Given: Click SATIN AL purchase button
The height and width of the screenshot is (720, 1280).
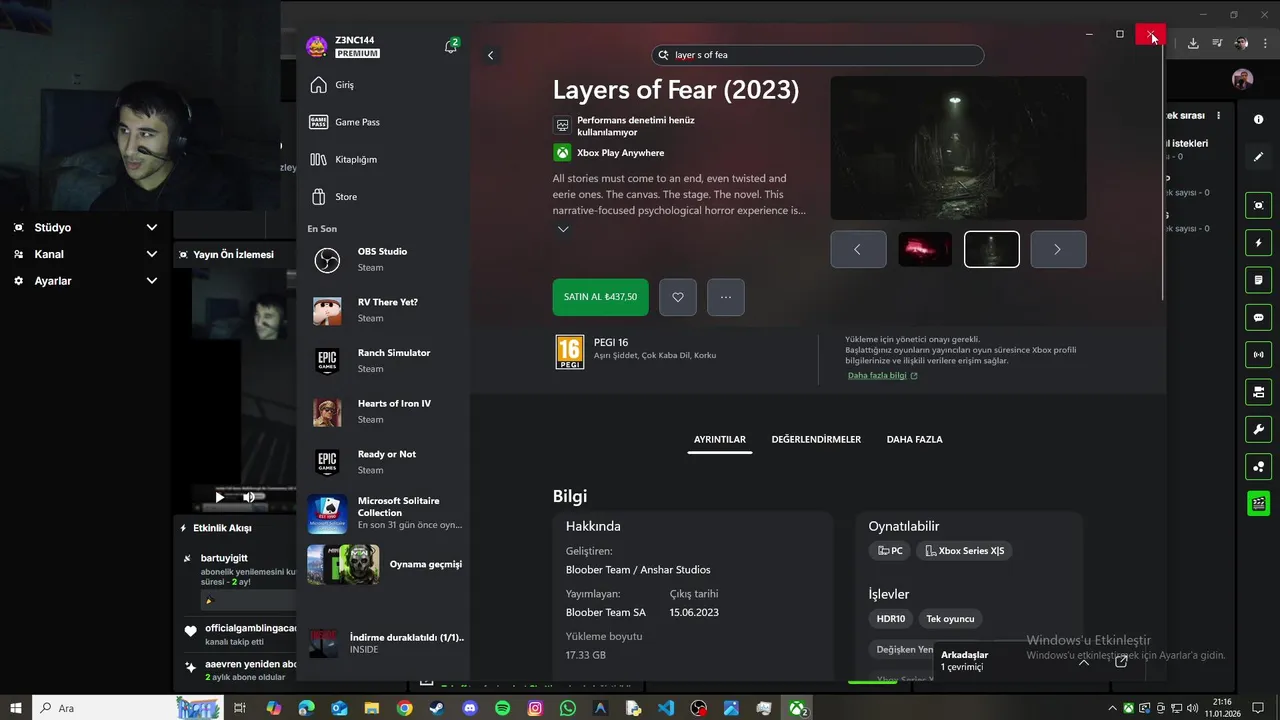Looking at the screenshot, I should 600,297.
